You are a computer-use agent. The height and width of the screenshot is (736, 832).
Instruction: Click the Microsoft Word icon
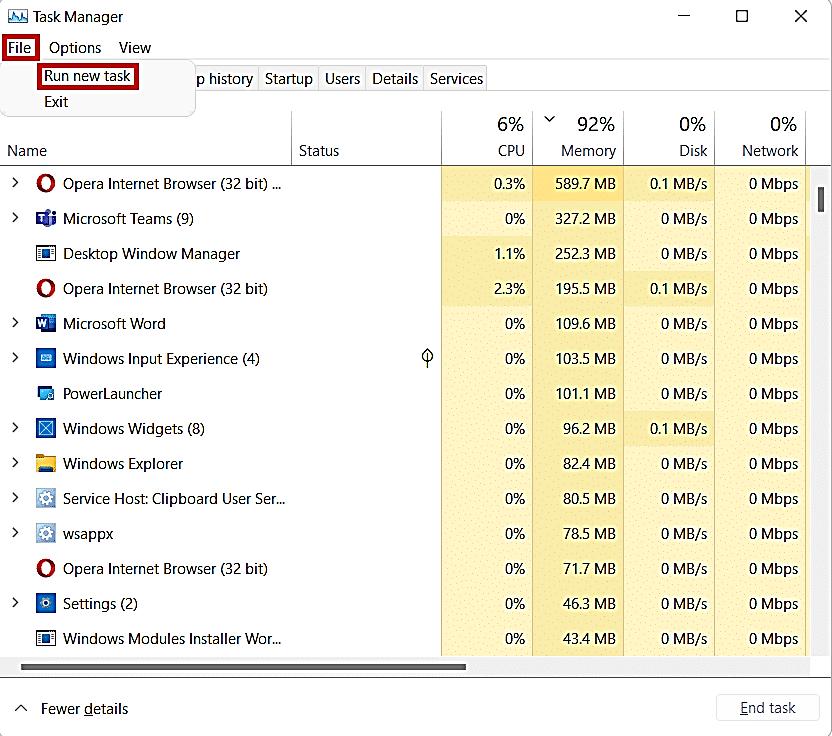click(x=45, y=323)
